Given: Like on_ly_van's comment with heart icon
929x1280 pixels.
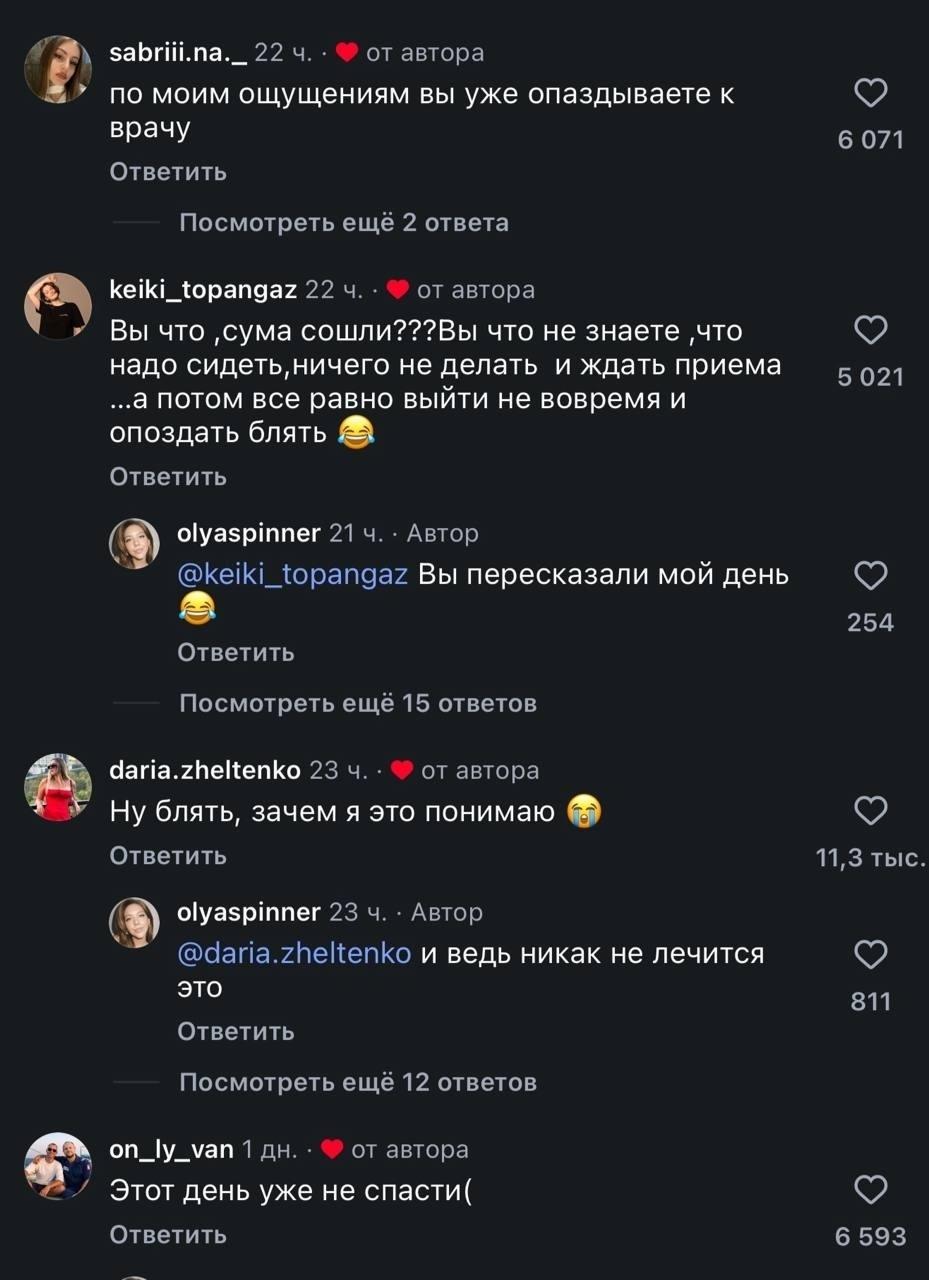Looking at the screenshot, I should click(x=871, y=1190).
